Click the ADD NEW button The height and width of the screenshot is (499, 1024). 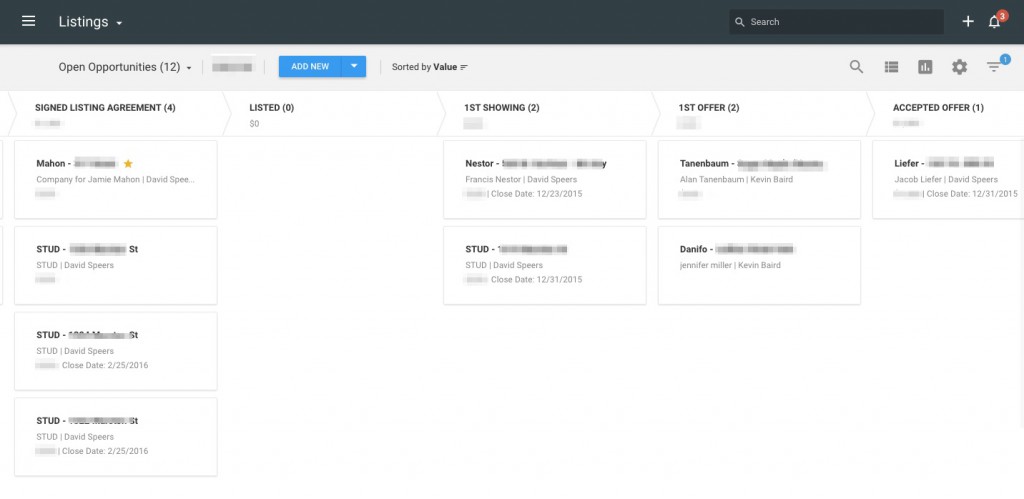310,67
